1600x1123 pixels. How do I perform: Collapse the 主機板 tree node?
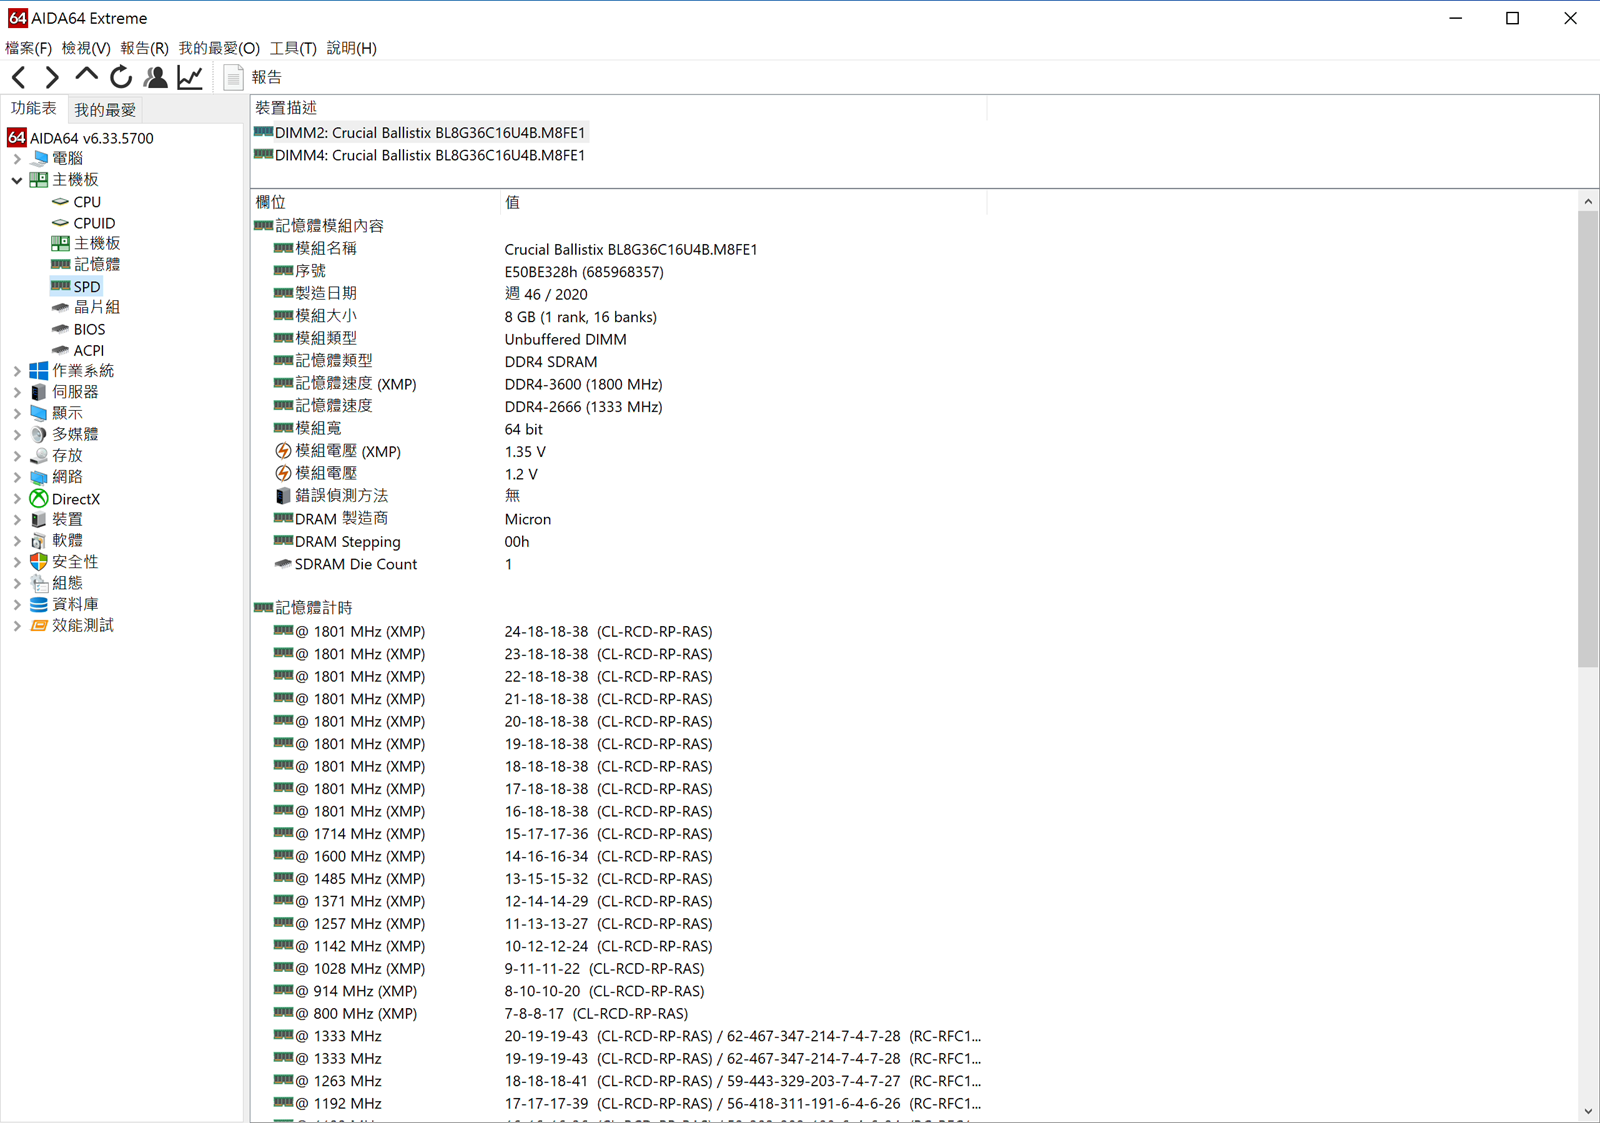(17, 180)
